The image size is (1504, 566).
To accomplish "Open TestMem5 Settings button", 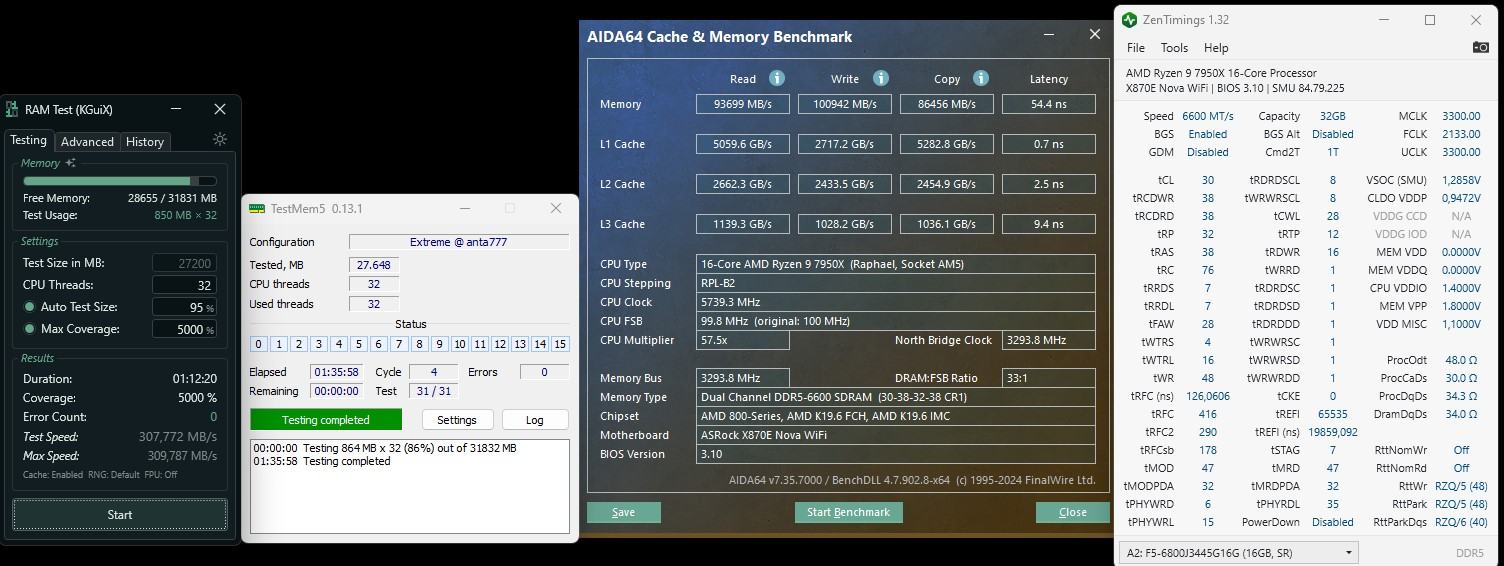I will [457, 420].
